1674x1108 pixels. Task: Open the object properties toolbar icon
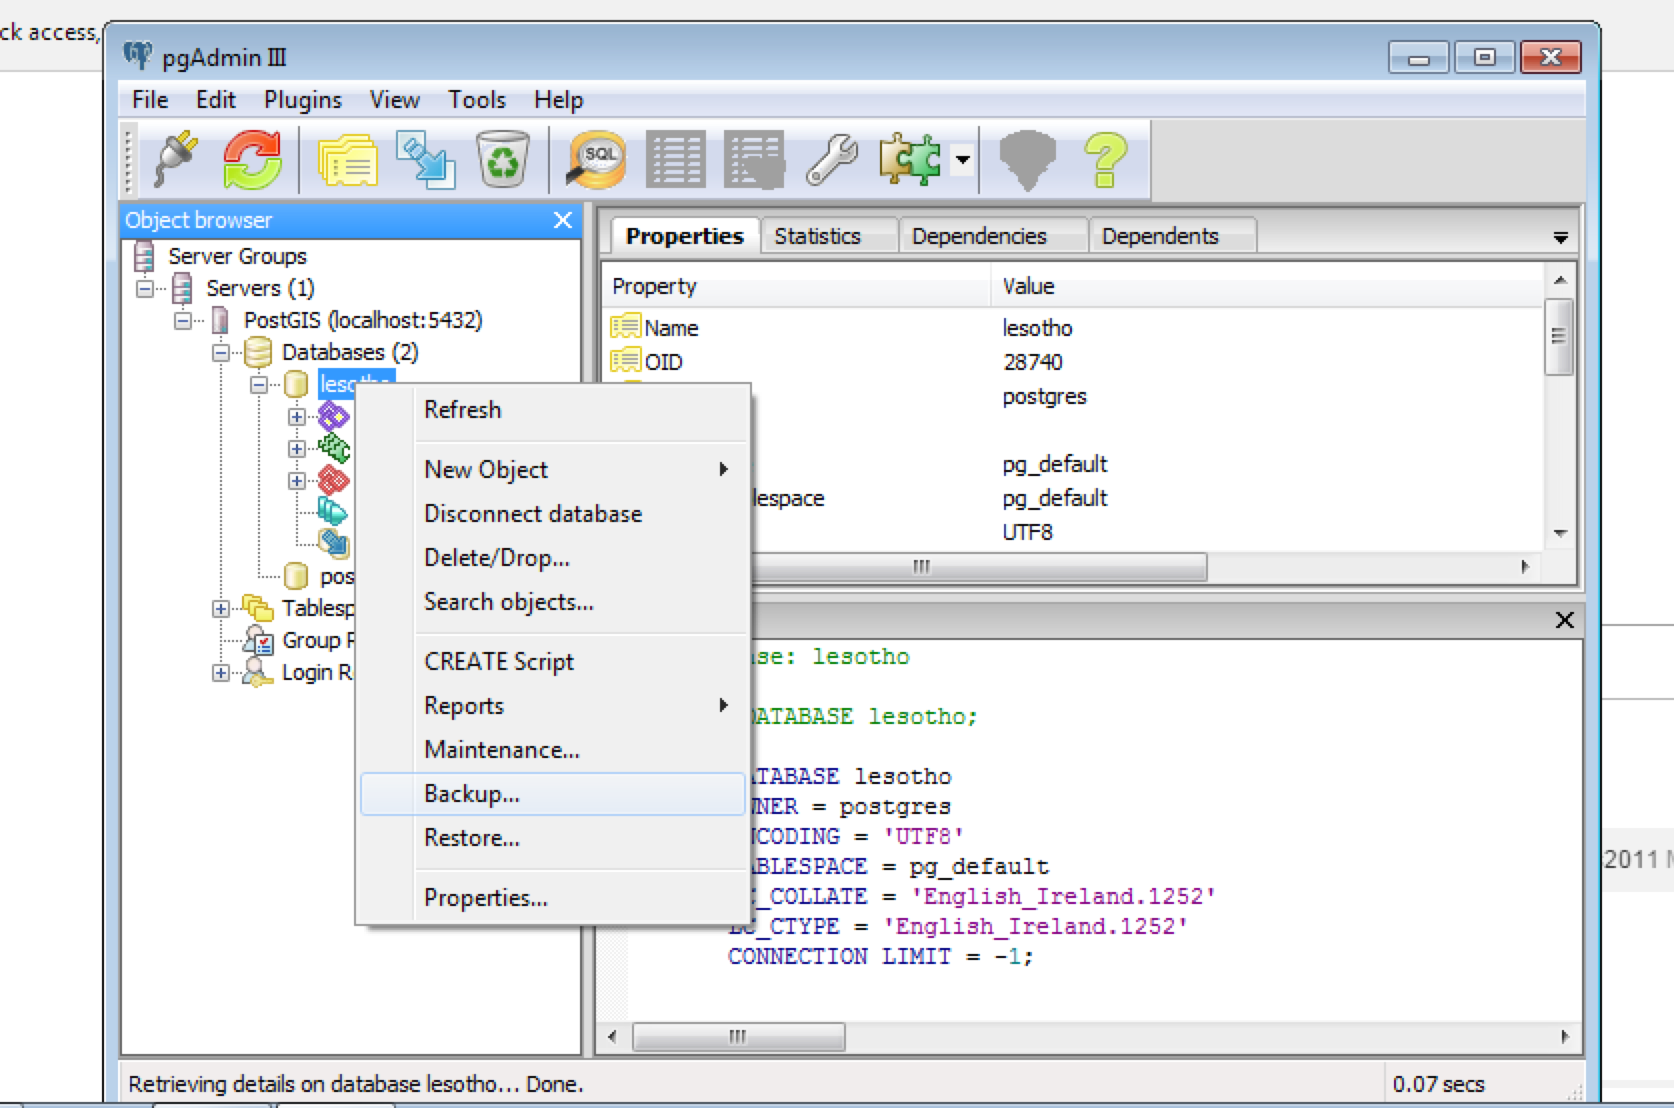pos(347,160)
